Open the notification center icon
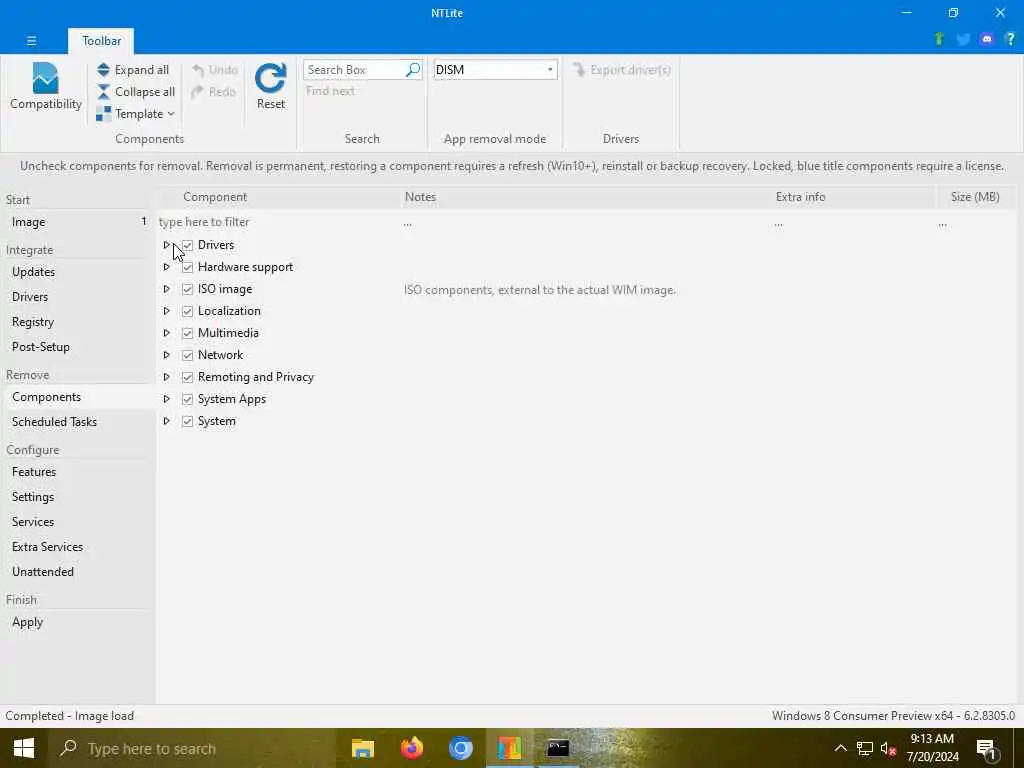The width and height of the screenshot is (1024, 768). tap(986, 750)
